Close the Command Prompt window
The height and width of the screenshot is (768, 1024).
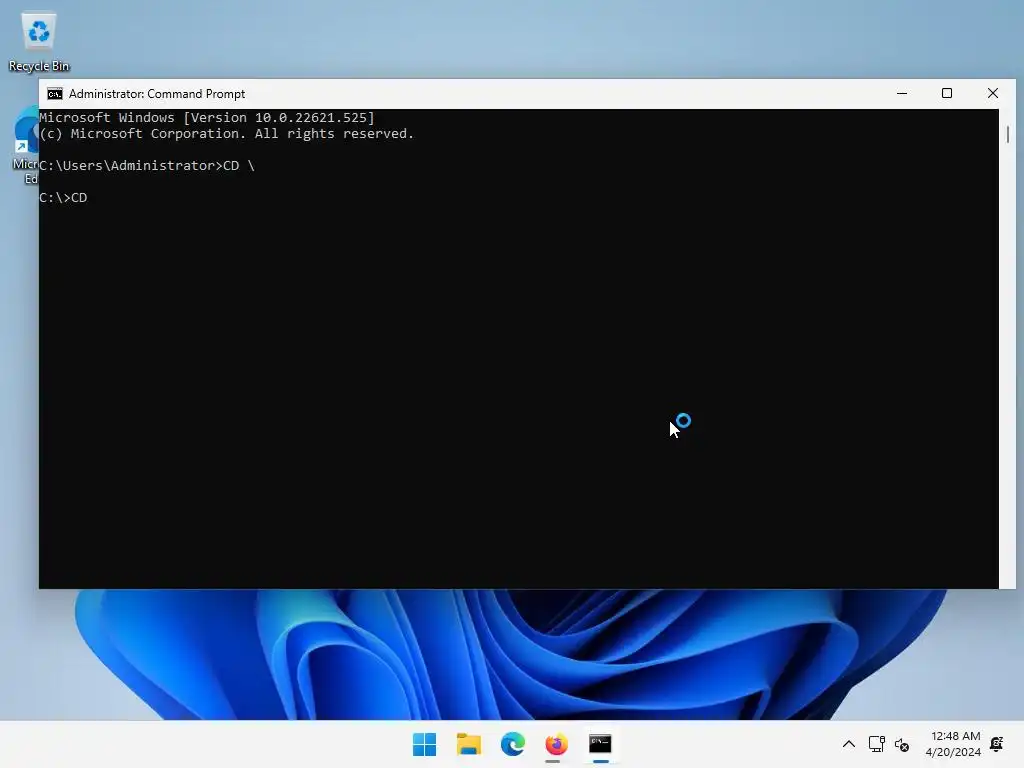click(993, 93)
